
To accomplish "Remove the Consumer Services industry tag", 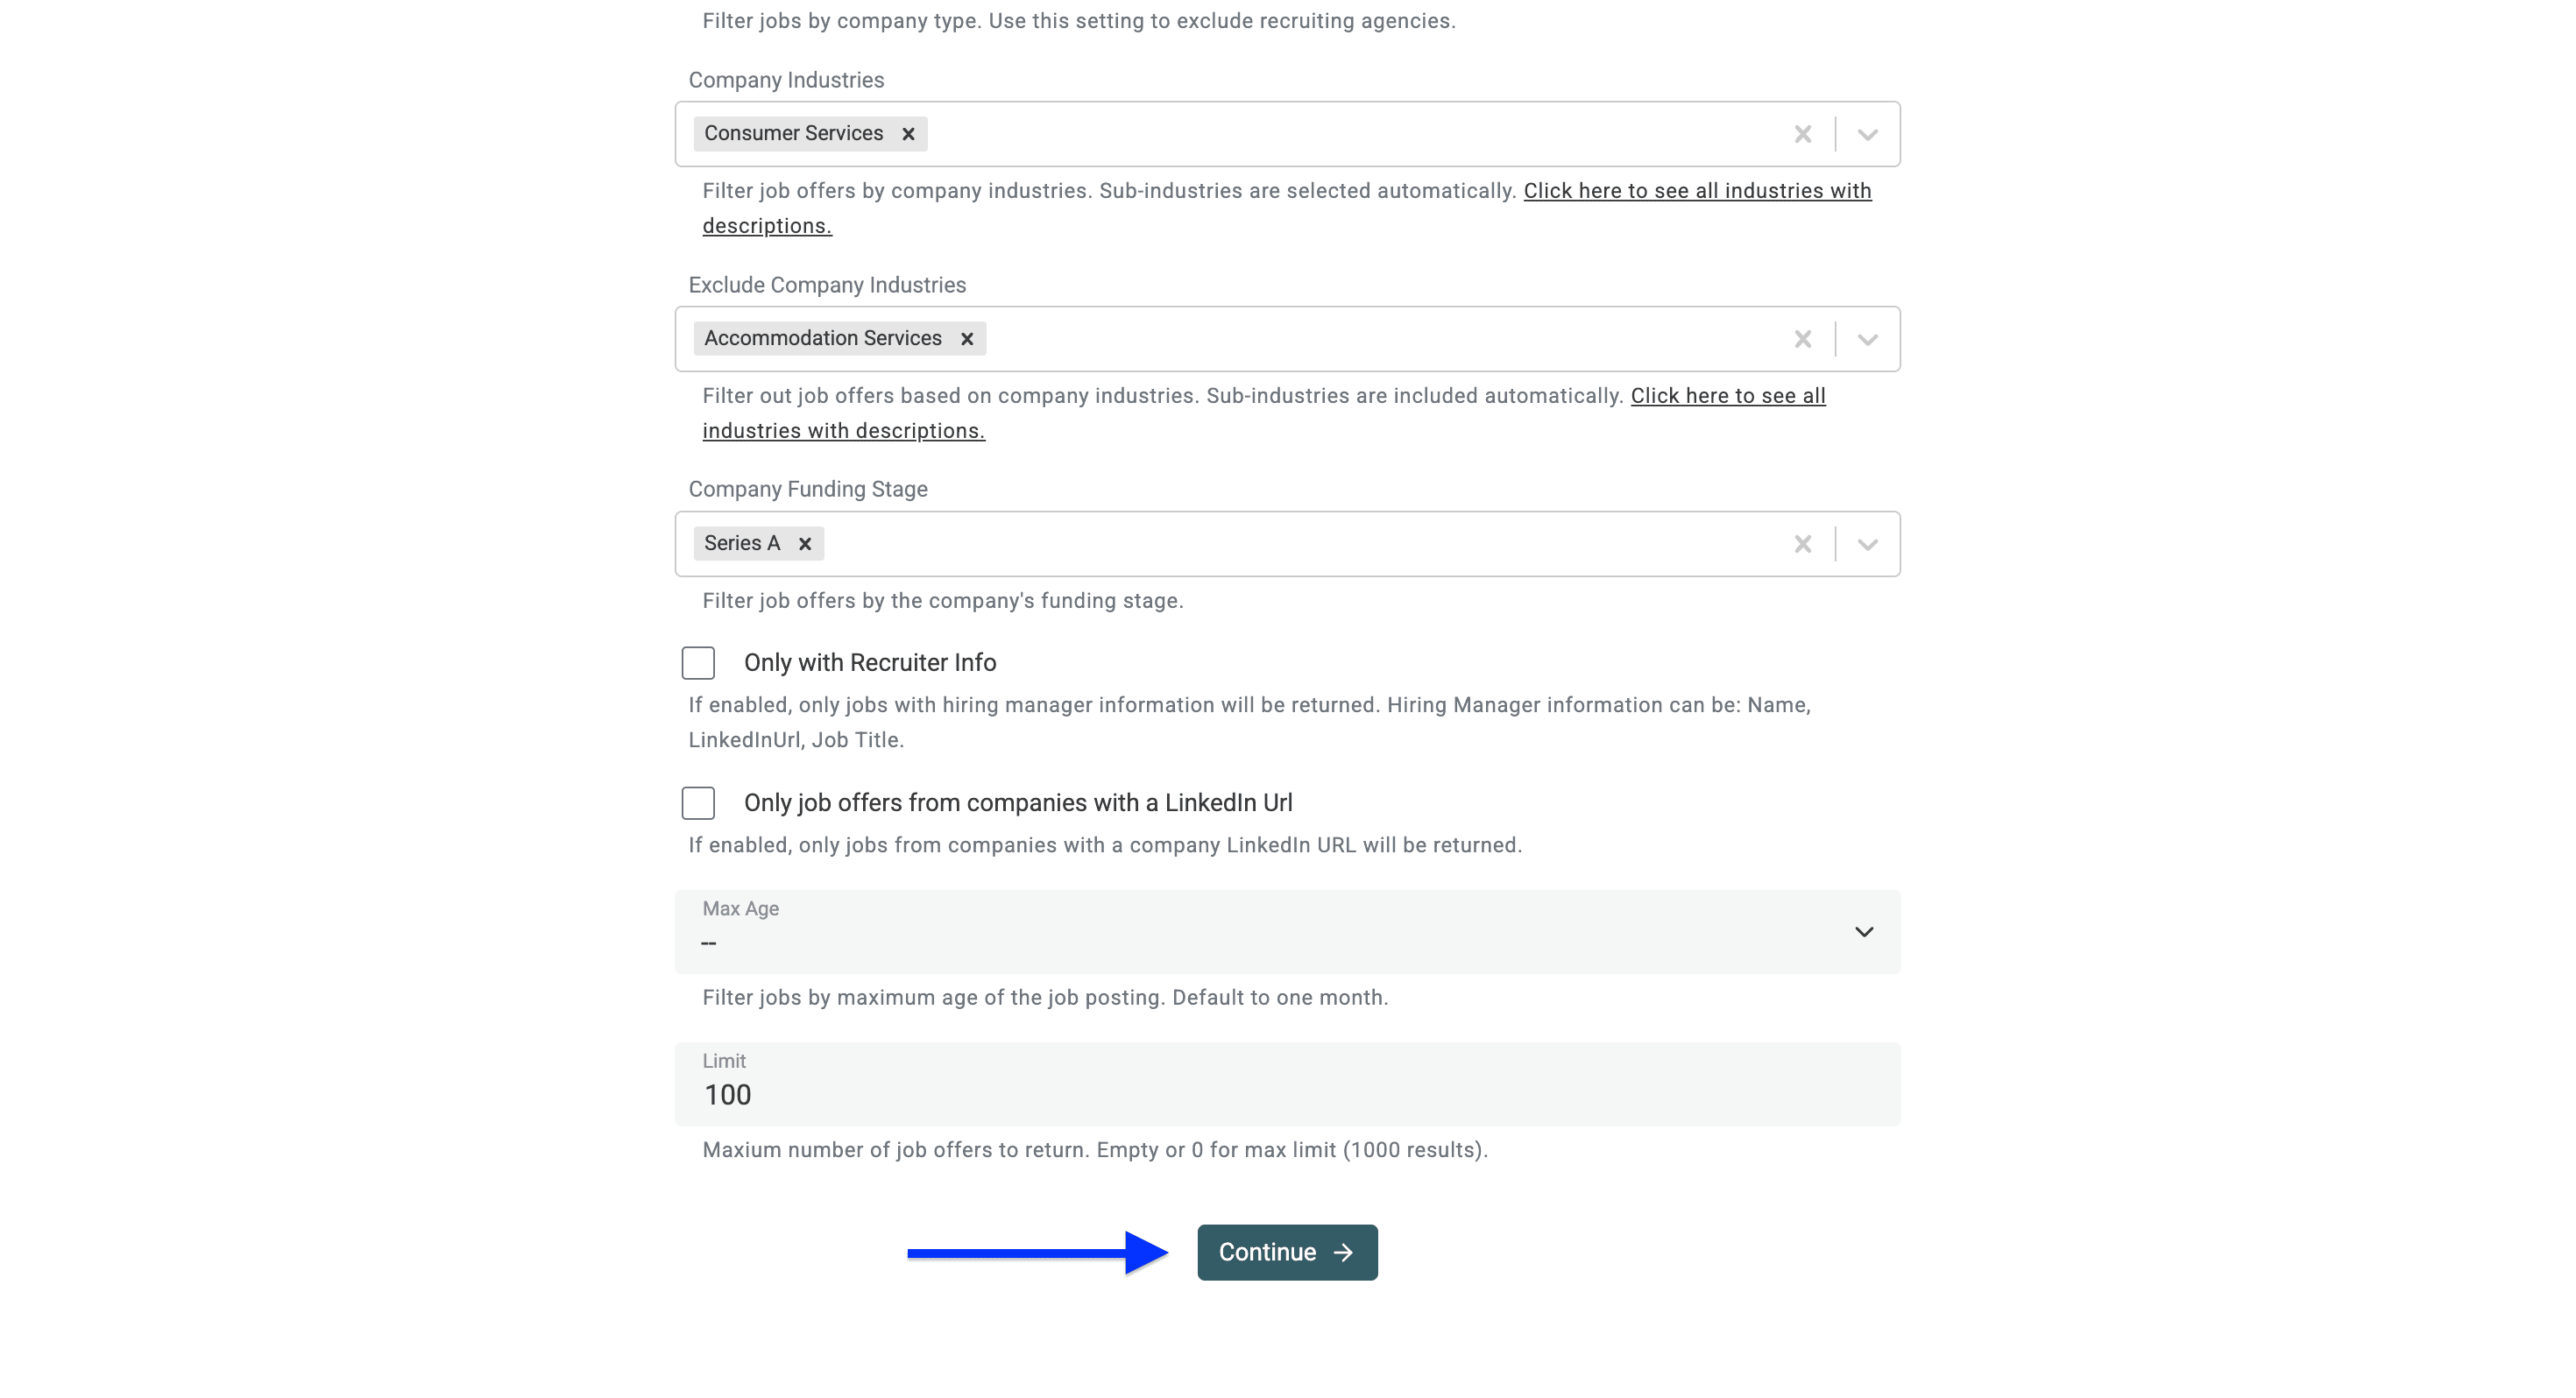I will tap(909, 133).
